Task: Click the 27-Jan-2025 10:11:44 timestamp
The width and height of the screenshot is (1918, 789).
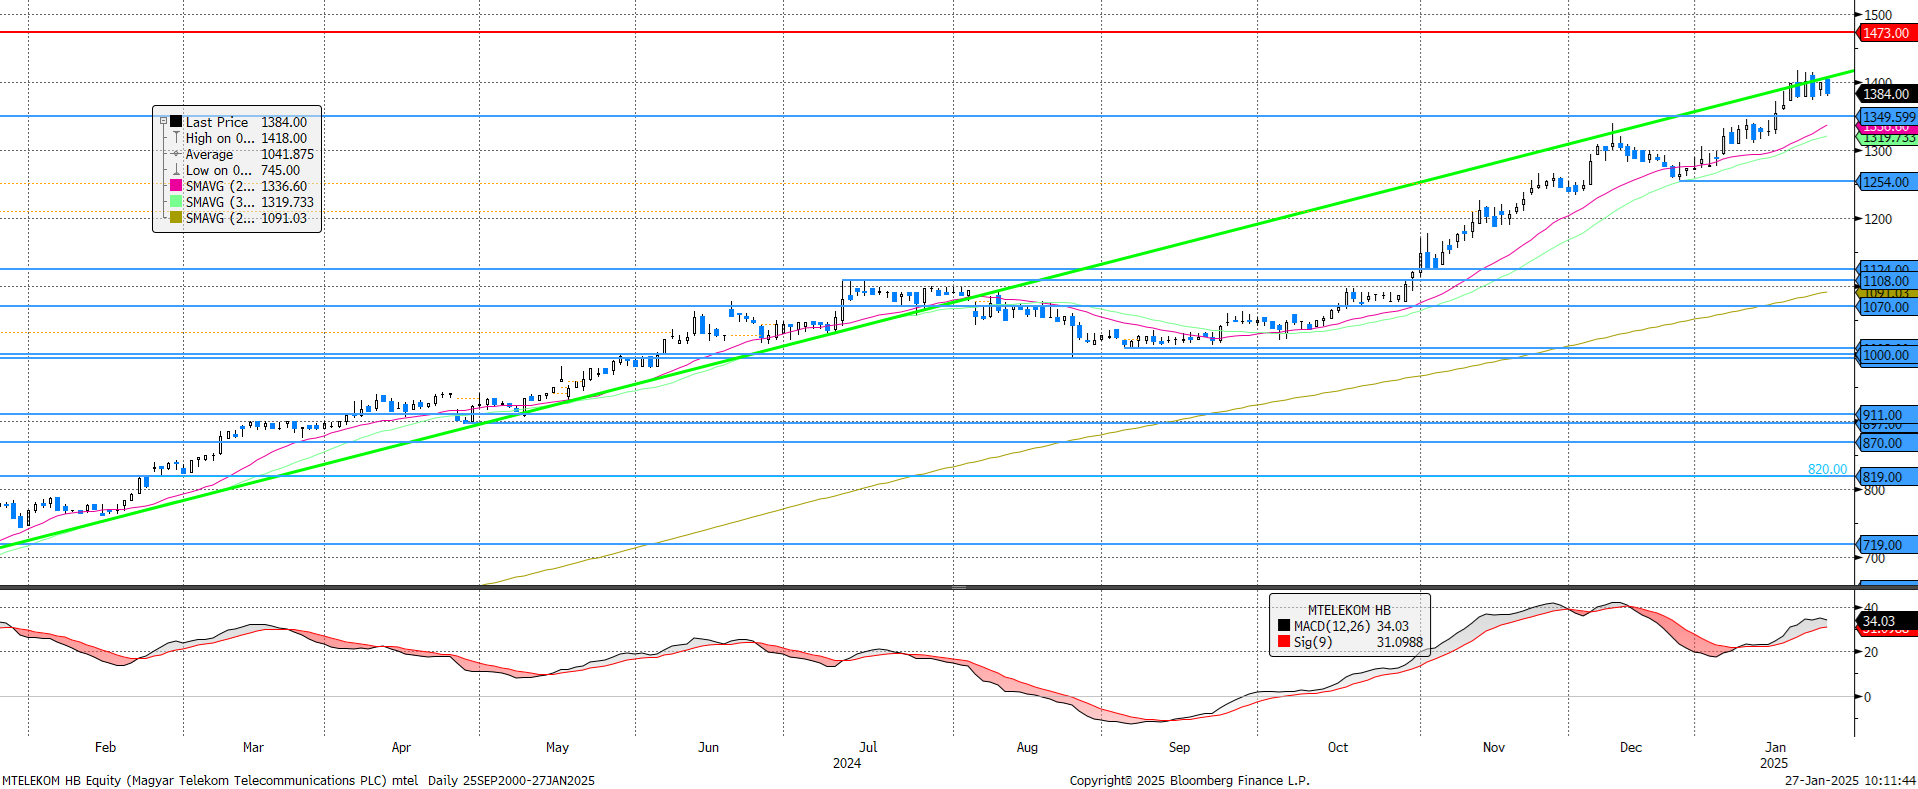Action: 1850,780
